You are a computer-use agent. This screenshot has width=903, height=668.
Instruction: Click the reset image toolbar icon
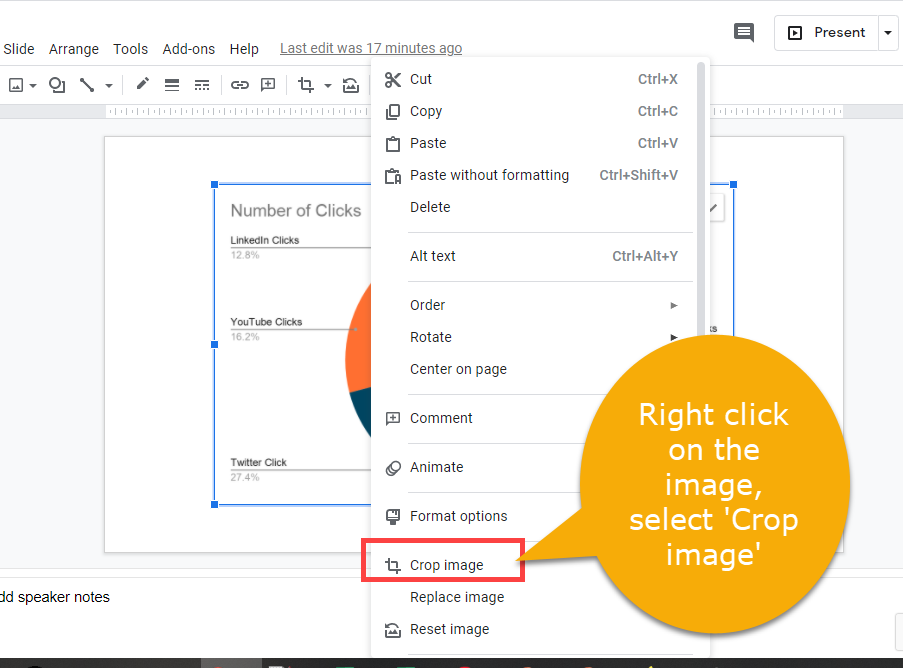[x=351, y=85]
